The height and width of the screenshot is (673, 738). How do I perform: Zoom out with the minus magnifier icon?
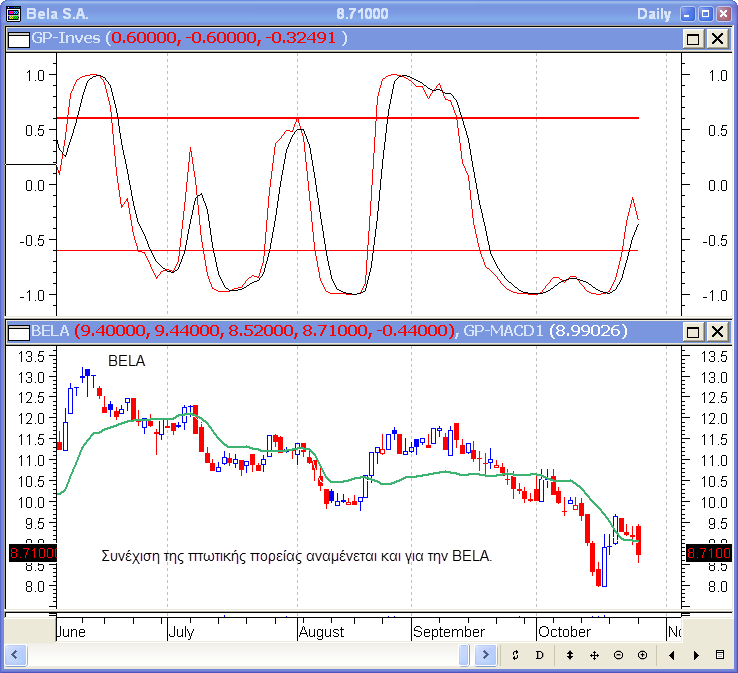tap(618, 655)
